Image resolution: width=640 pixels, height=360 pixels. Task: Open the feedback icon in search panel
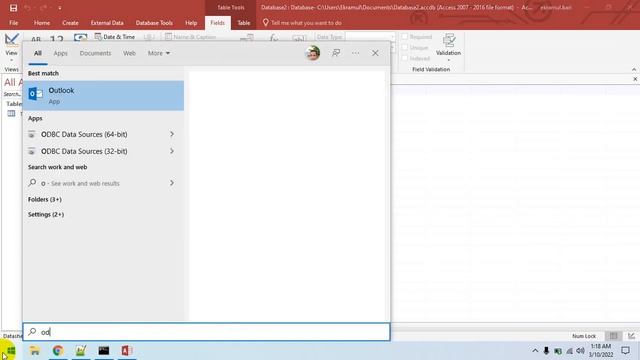point(336,53)
